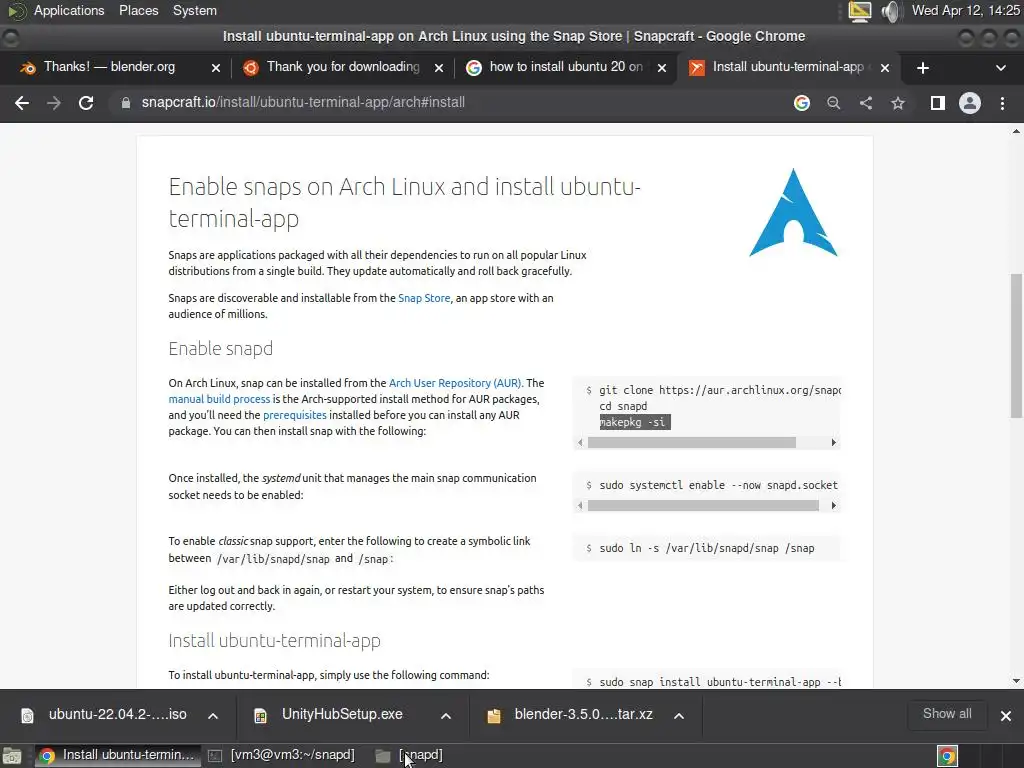Screen dimensions: 1024x768
Task: Bookmark this page with the star
Action: coord(898,103)
